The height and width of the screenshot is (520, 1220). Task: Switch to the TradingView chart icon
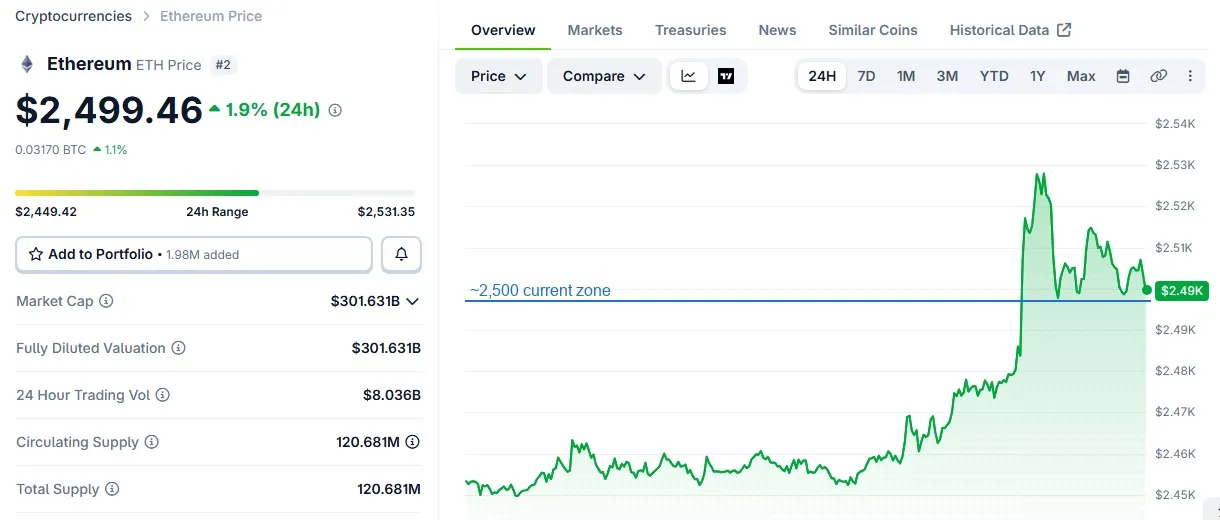726,76
